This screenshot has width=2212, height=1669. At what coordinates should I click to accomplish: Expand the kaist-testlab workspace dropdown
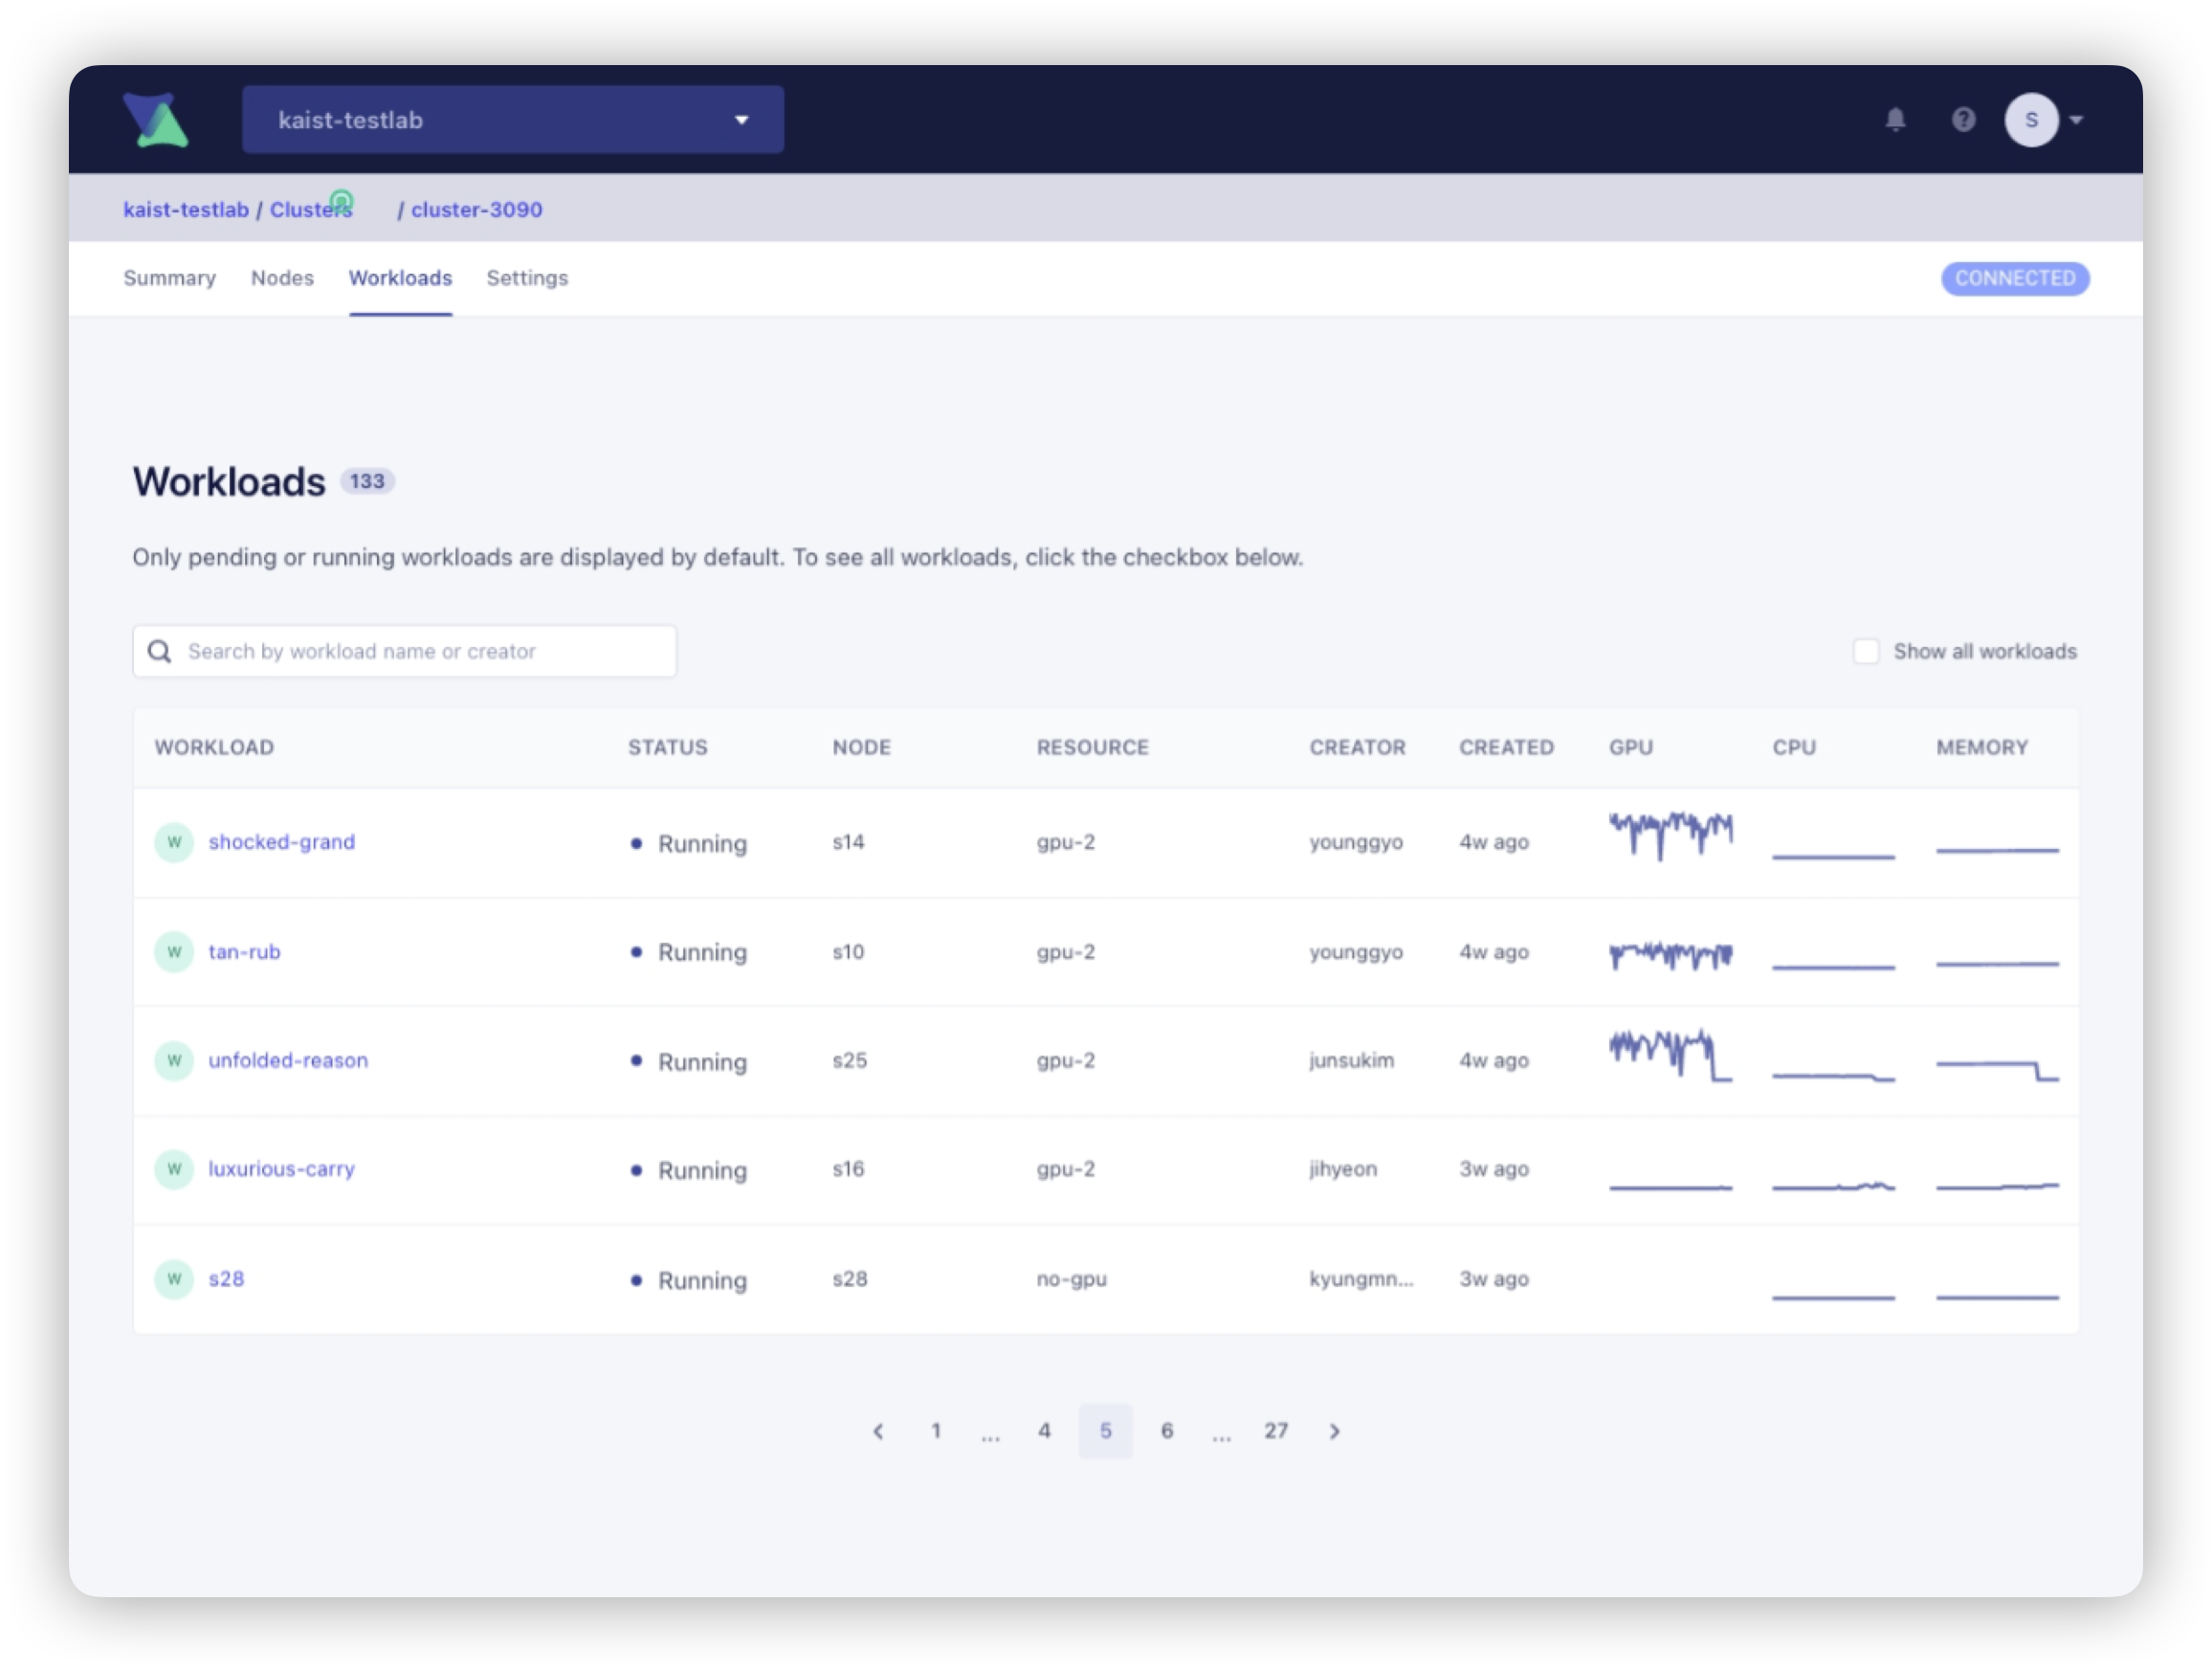pos(512,120)
